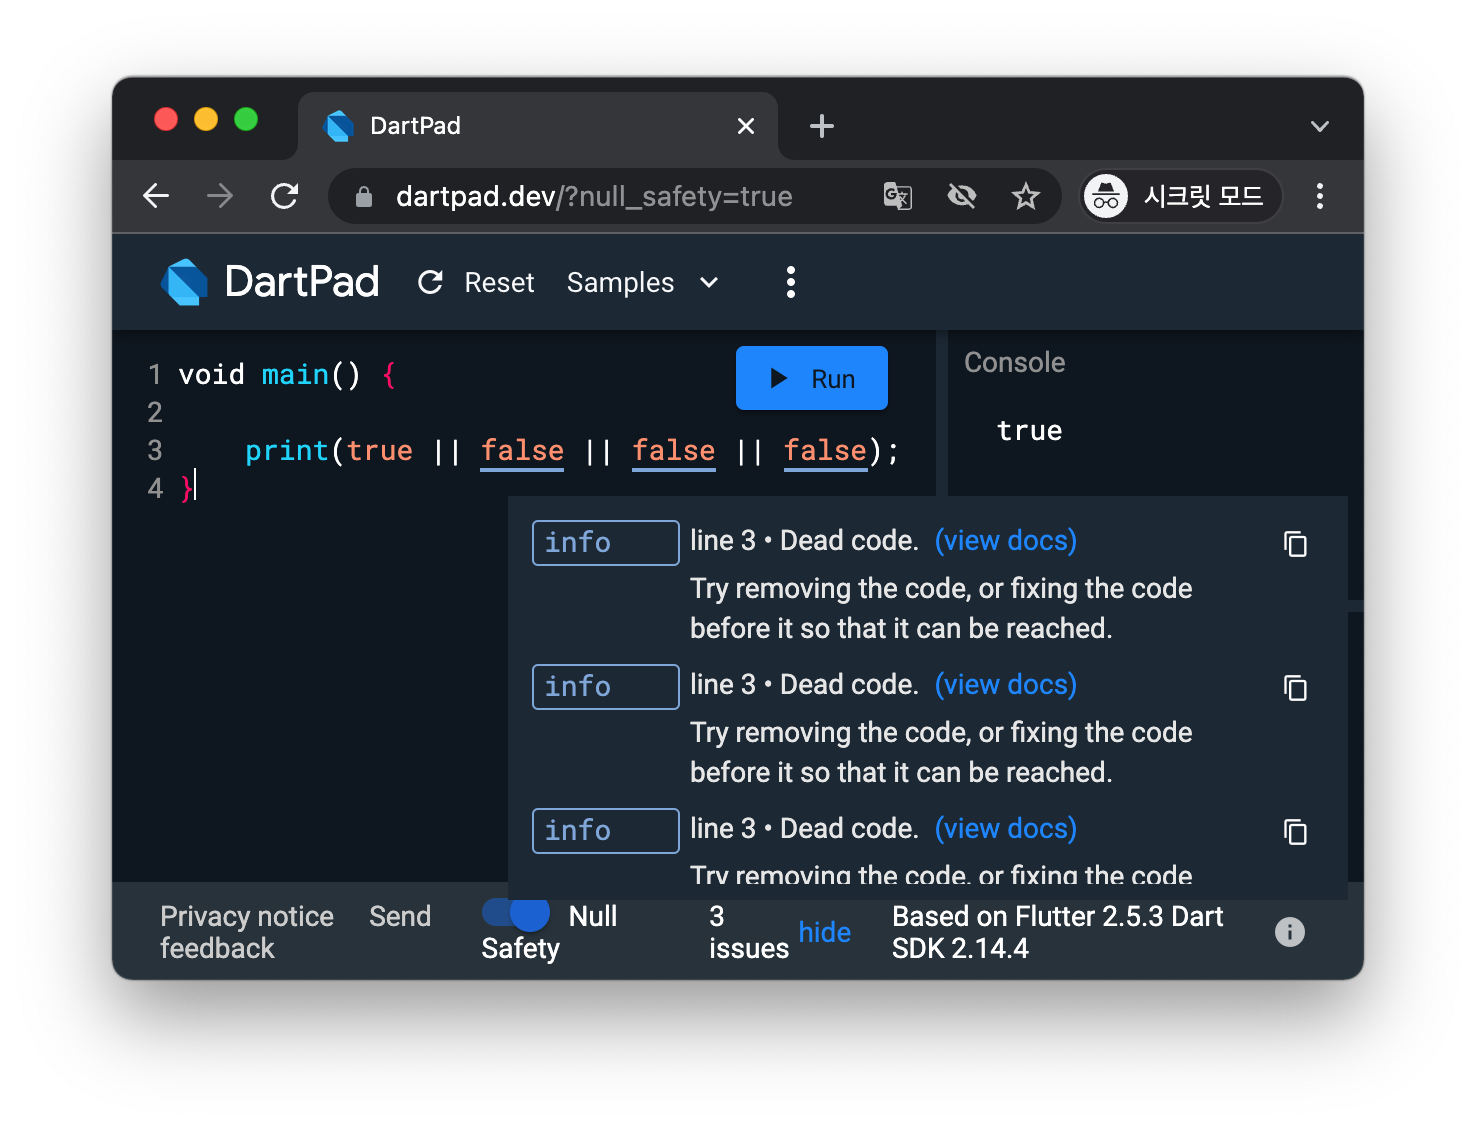Image resolution: width=1476 pixels, height=1128 pixels.
Task: Hide the issues panel
Action: 824,932
